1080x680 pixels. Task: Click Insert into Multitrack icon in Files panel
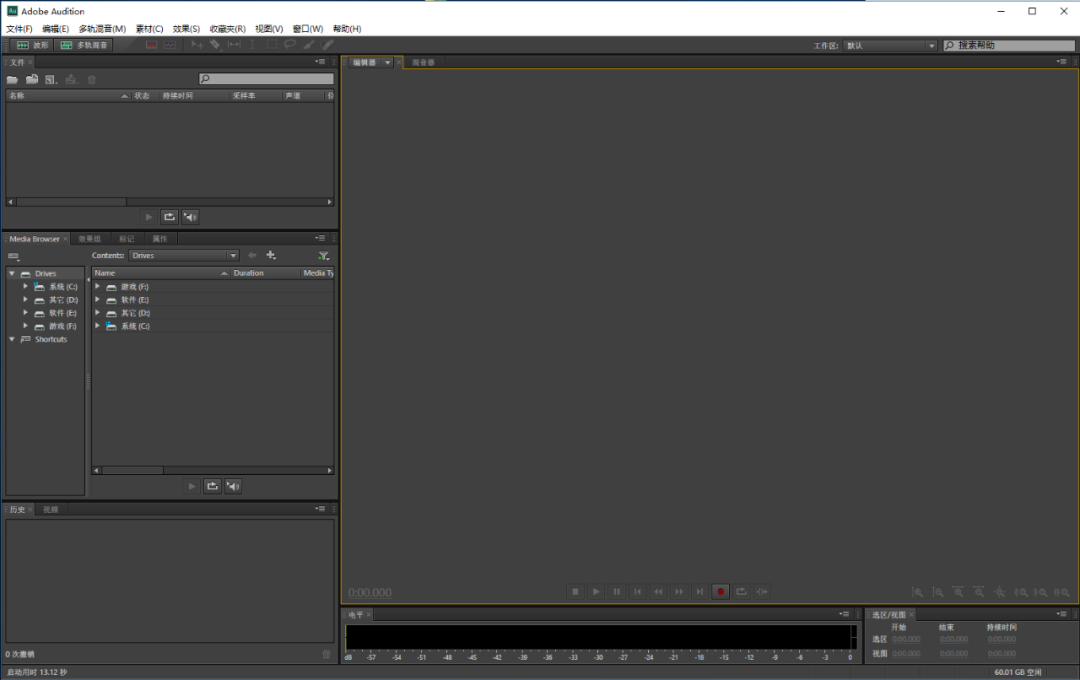[x=71, y=79]
